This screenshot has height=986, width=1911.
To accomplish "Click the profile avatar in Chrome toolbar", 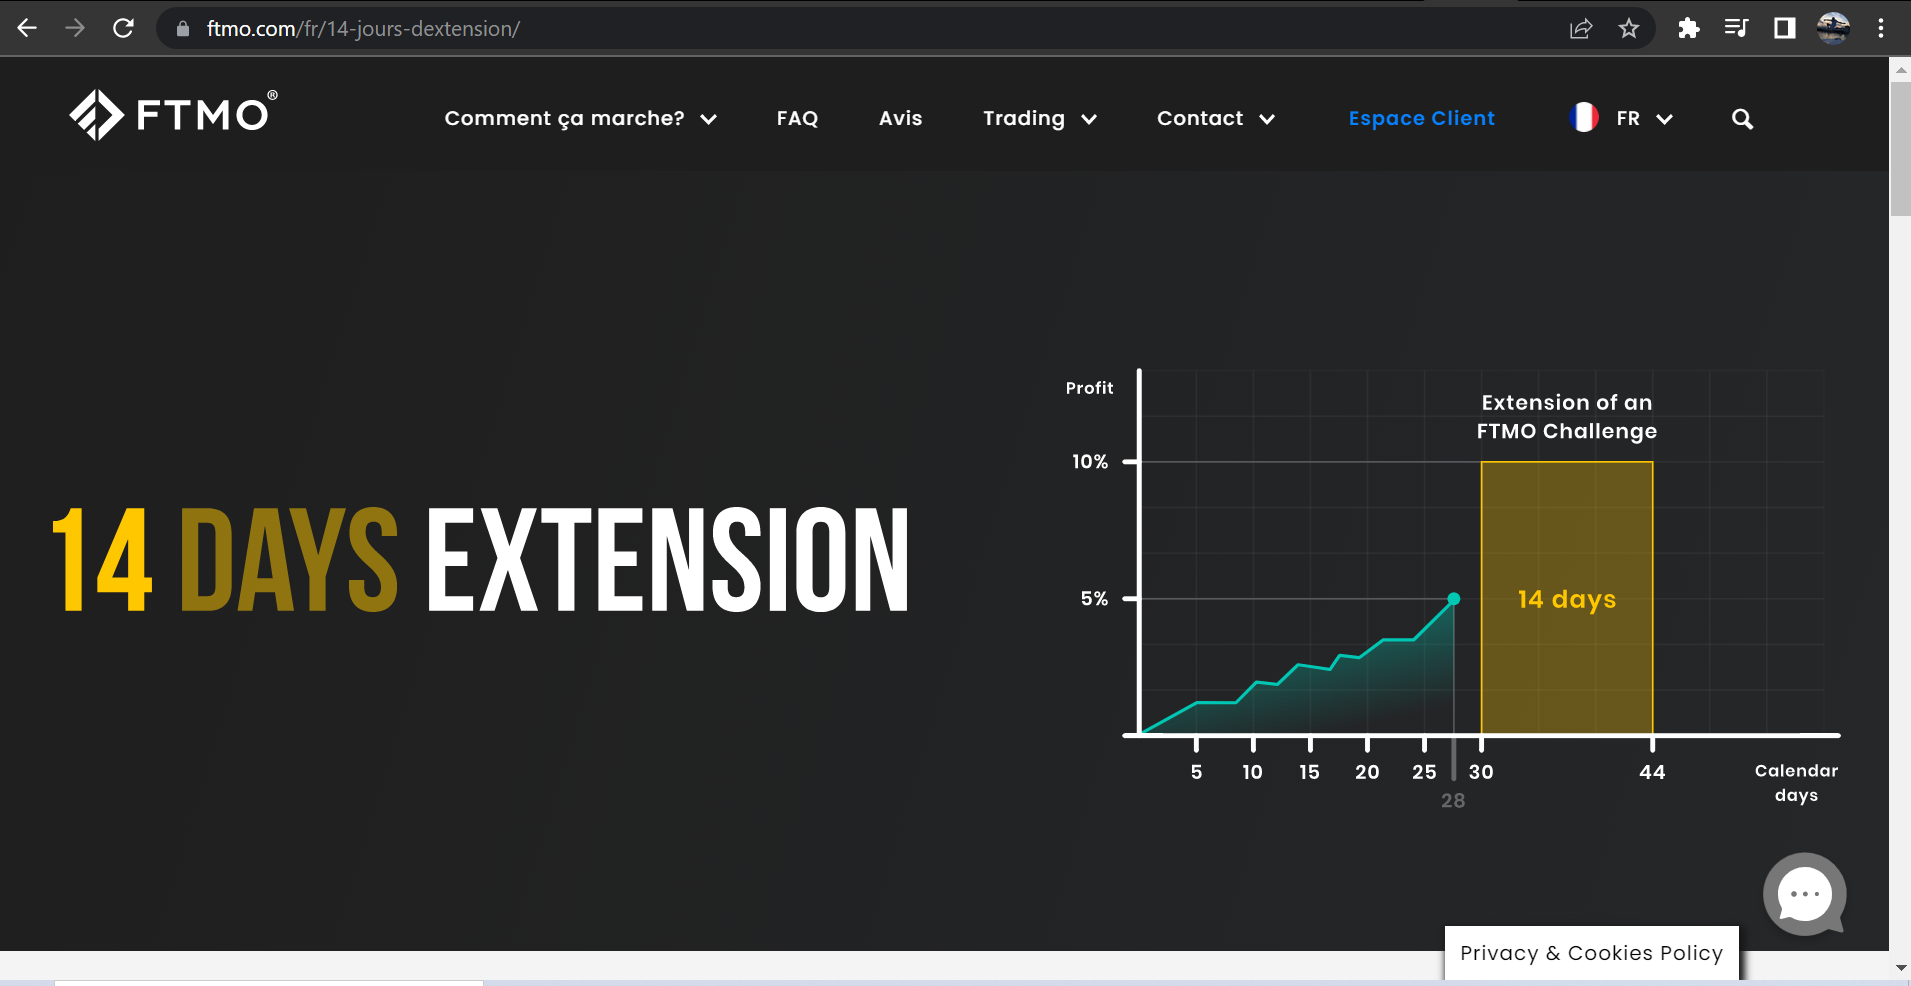I will [1833, 29].
